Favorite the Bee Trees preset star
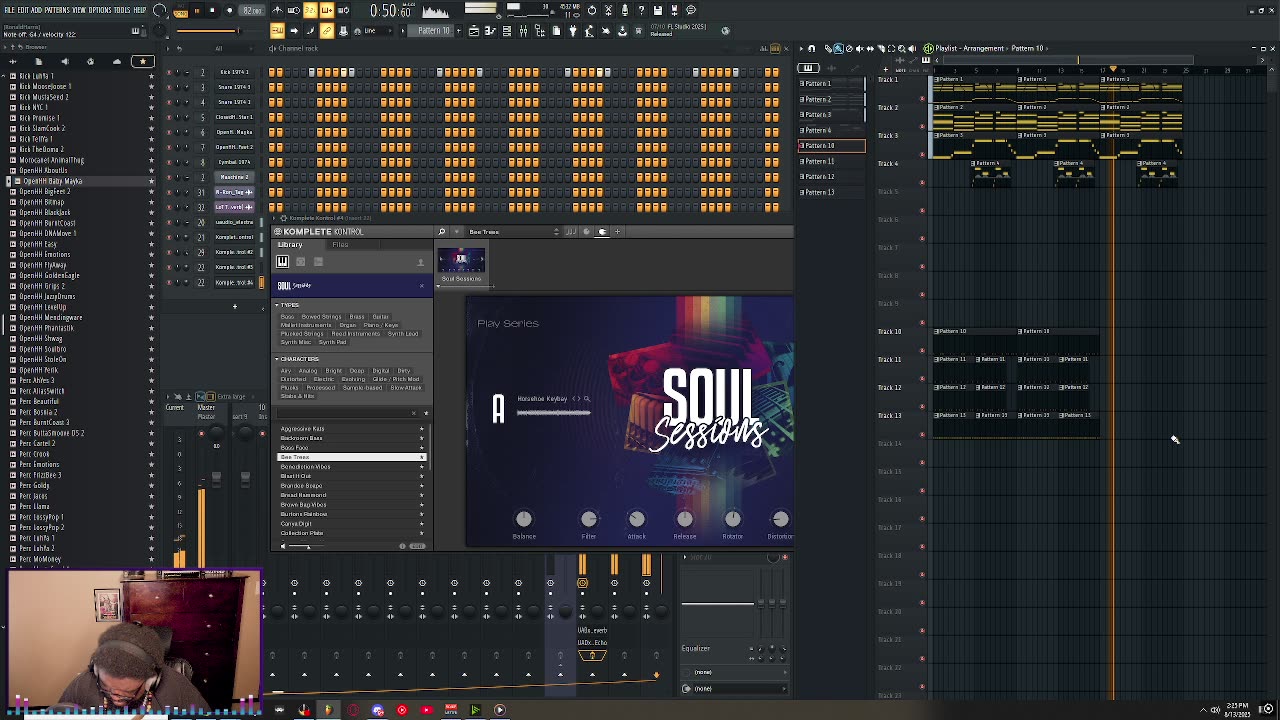1280x720 pixels. [x=421, y=457]
